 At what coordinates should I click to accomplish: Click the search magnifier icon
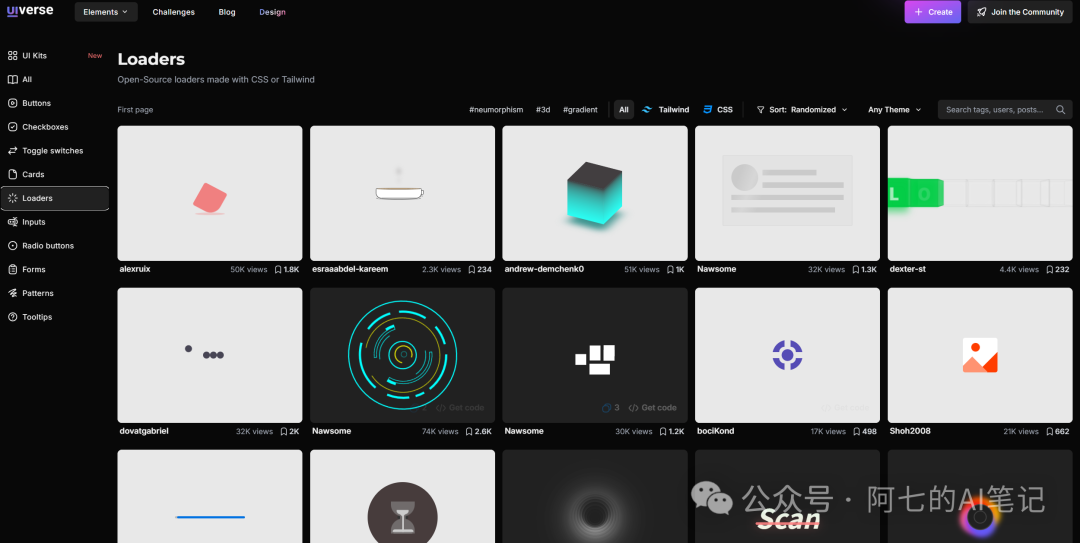tap(1061, 110)
